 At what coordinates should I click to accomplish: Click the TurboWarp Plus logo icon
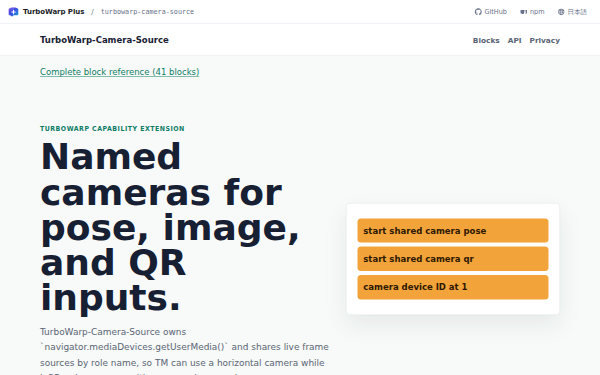click(x=13, y=12)
